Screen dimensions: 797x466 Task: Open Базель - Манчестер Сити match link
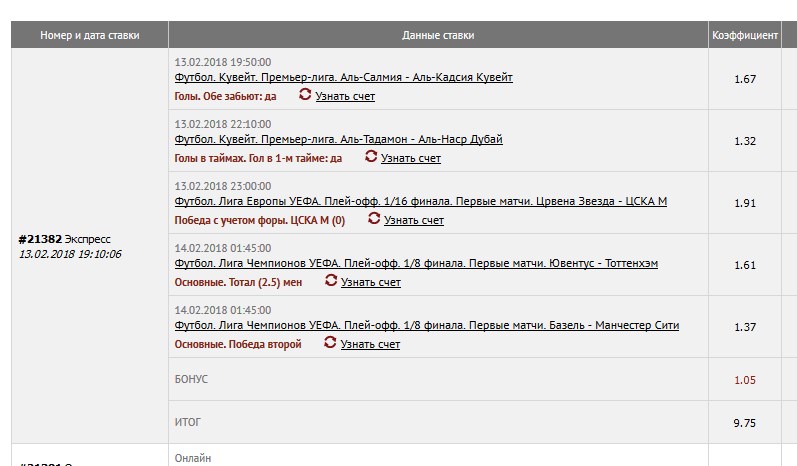click(x=427, y=326)
